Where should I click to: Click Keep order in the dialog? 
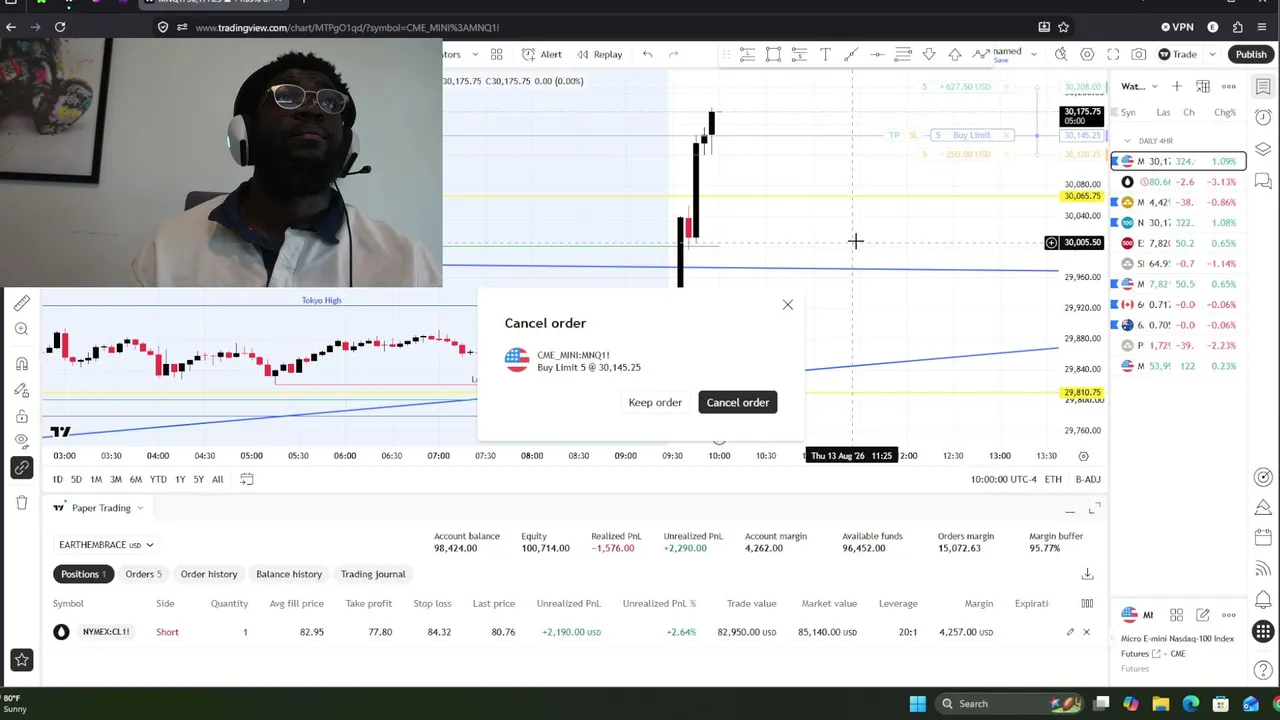coord(655,402)
